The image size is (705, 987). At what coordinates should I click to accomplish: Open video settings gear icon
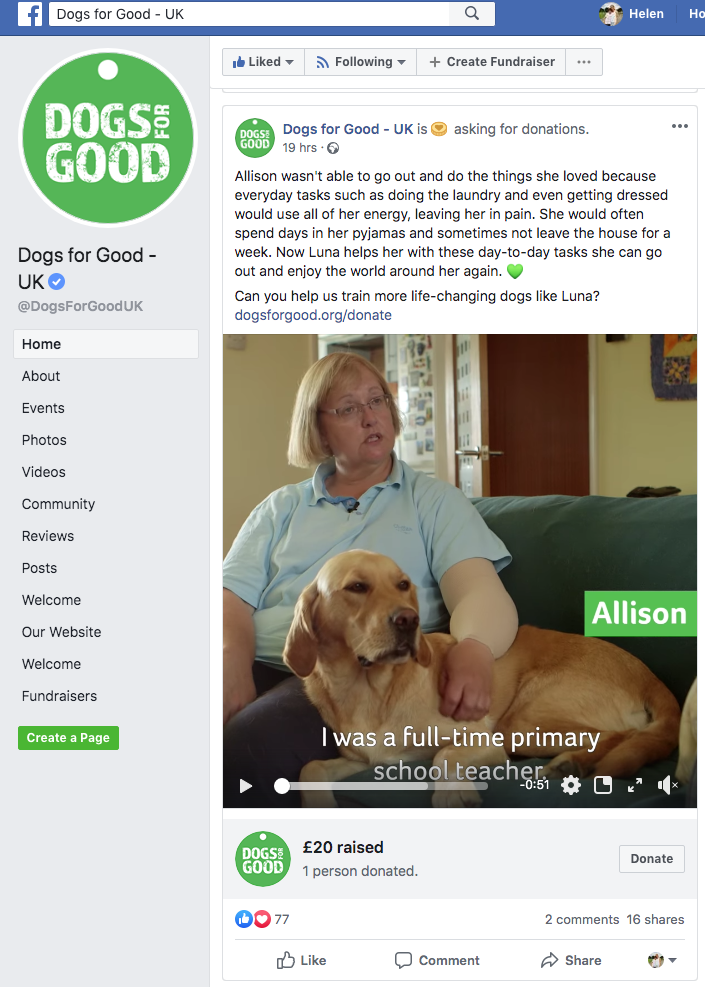[x=571, y=785]
